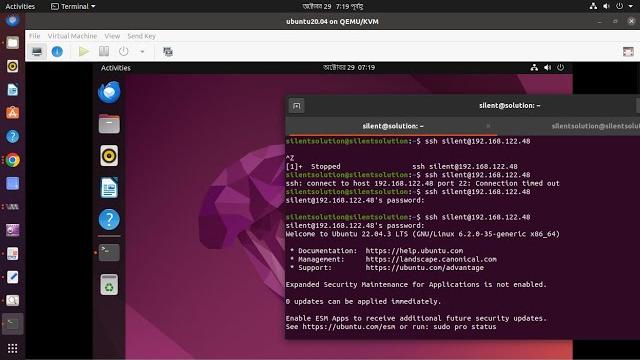Screen dimensions: 640x360
Task: Click 'Expanded Security Maintenance' line in terminal
Action: point(416,284)
